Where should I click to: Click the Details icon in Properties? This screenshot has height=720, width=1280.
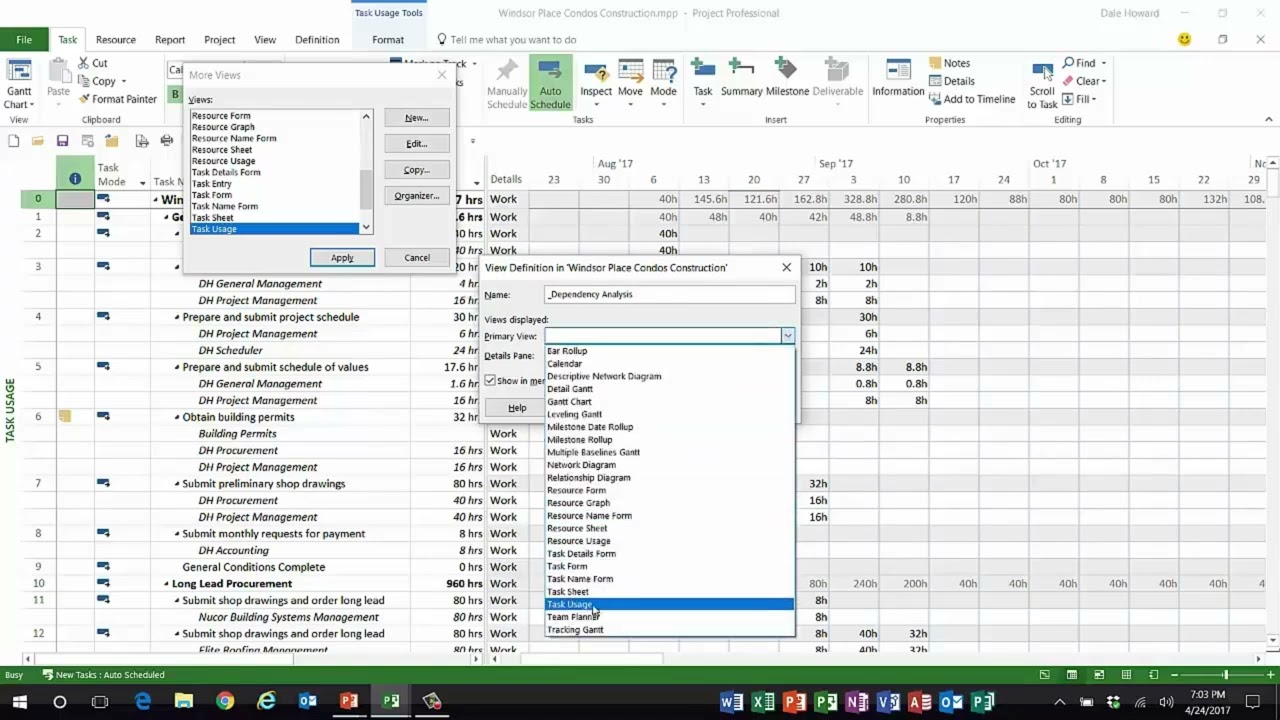936,81
